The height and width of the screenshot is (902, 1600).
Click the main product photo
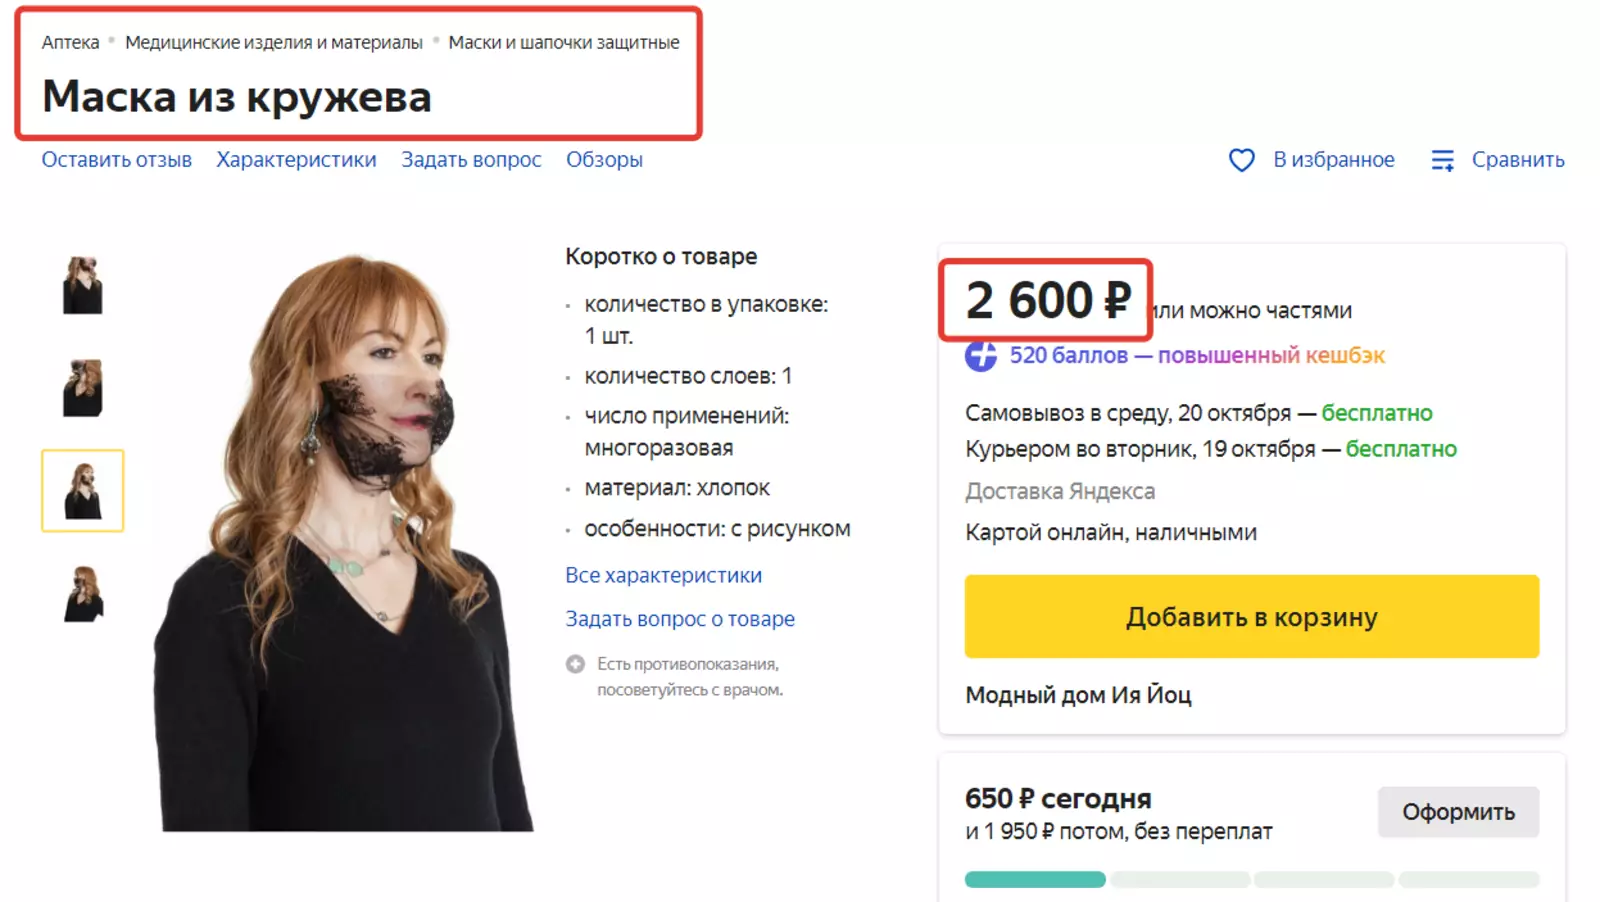[345, 540]
